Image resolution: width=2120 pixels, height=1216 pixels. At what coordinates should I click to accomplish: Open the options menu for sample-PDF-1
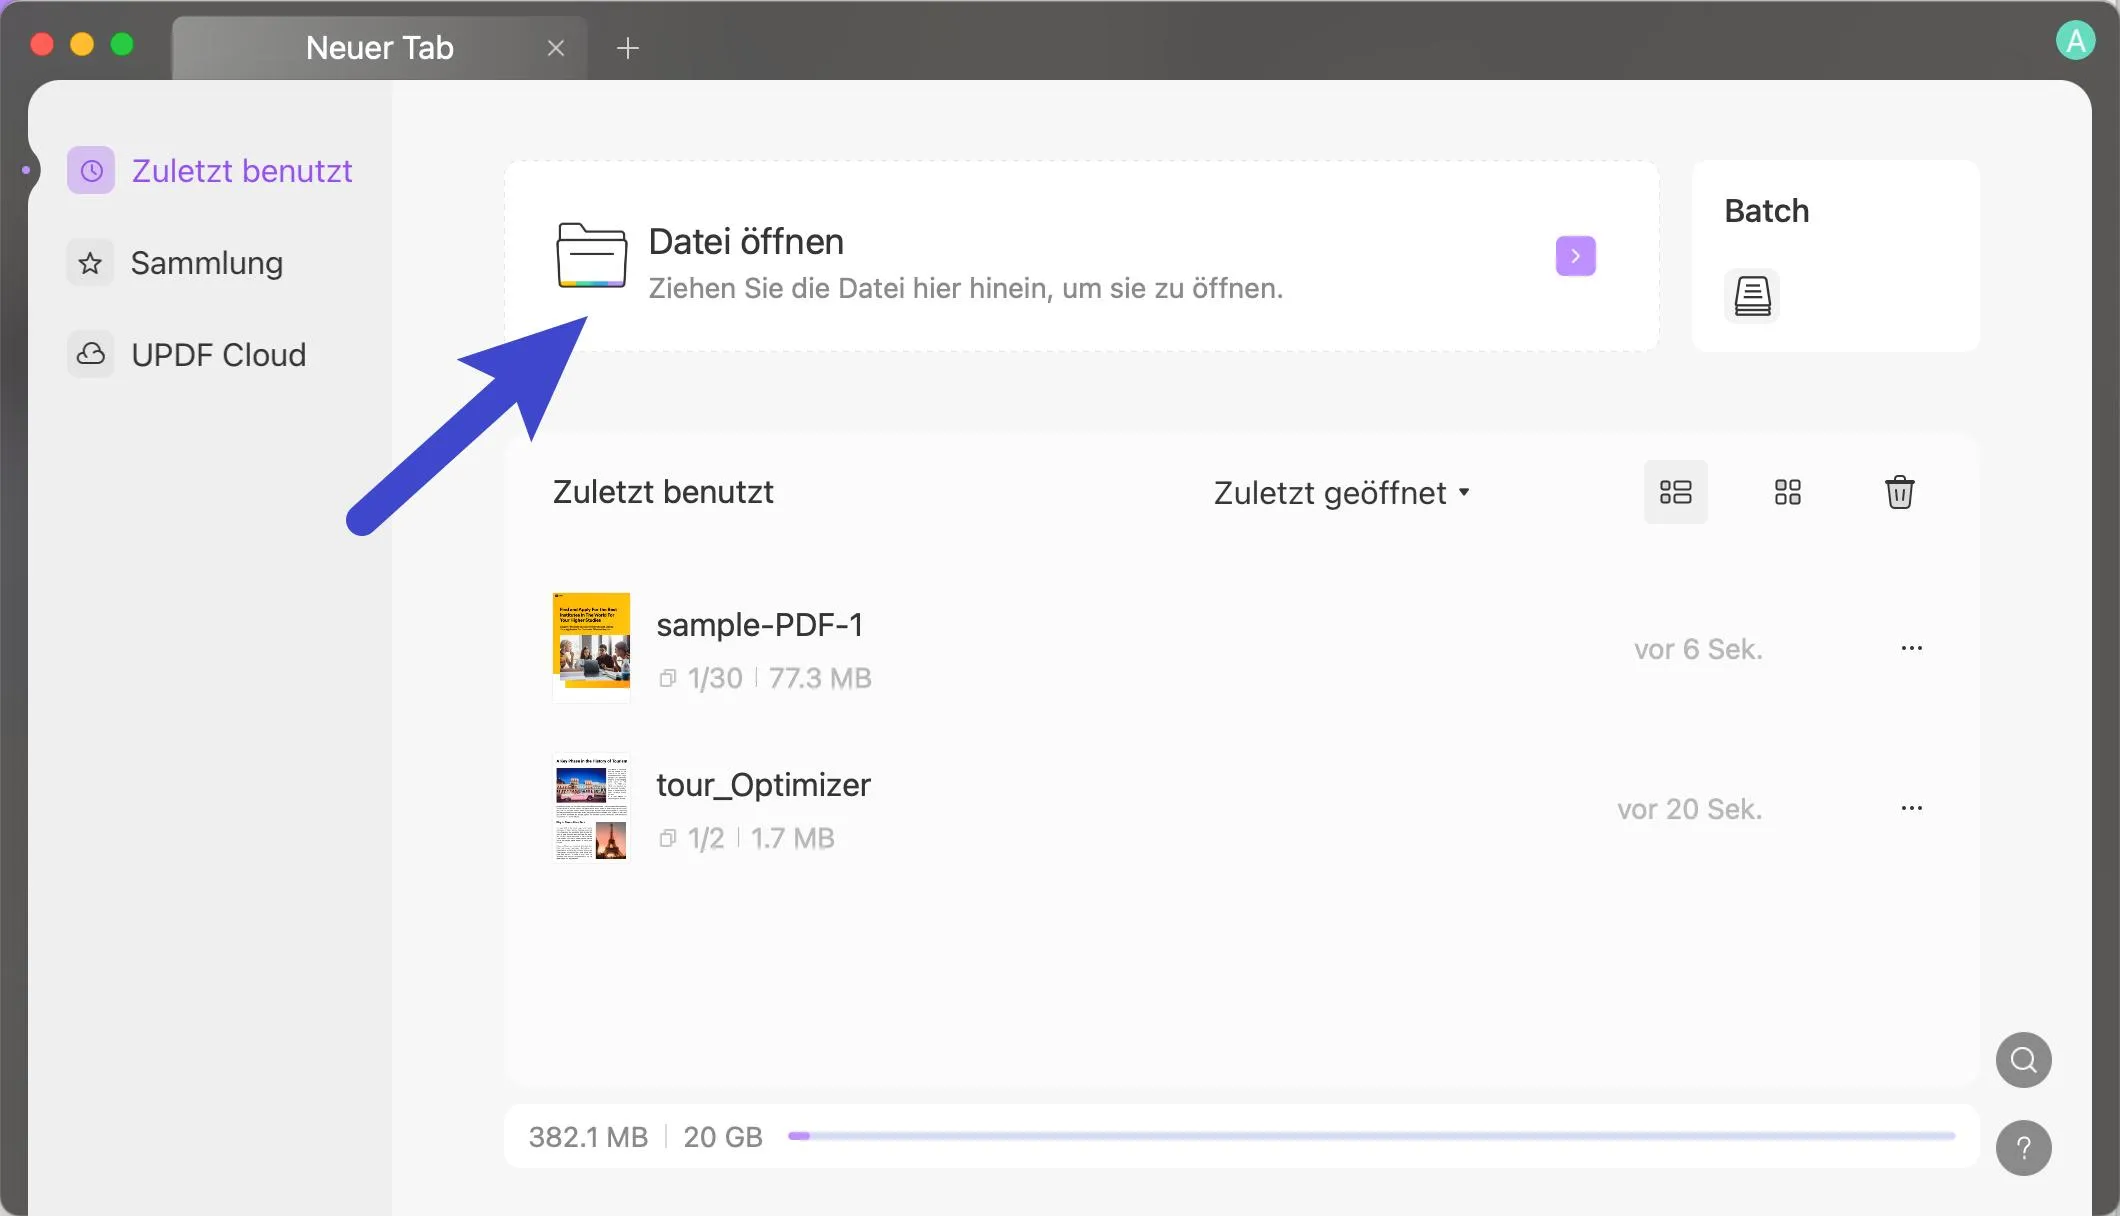(1912, 648)
